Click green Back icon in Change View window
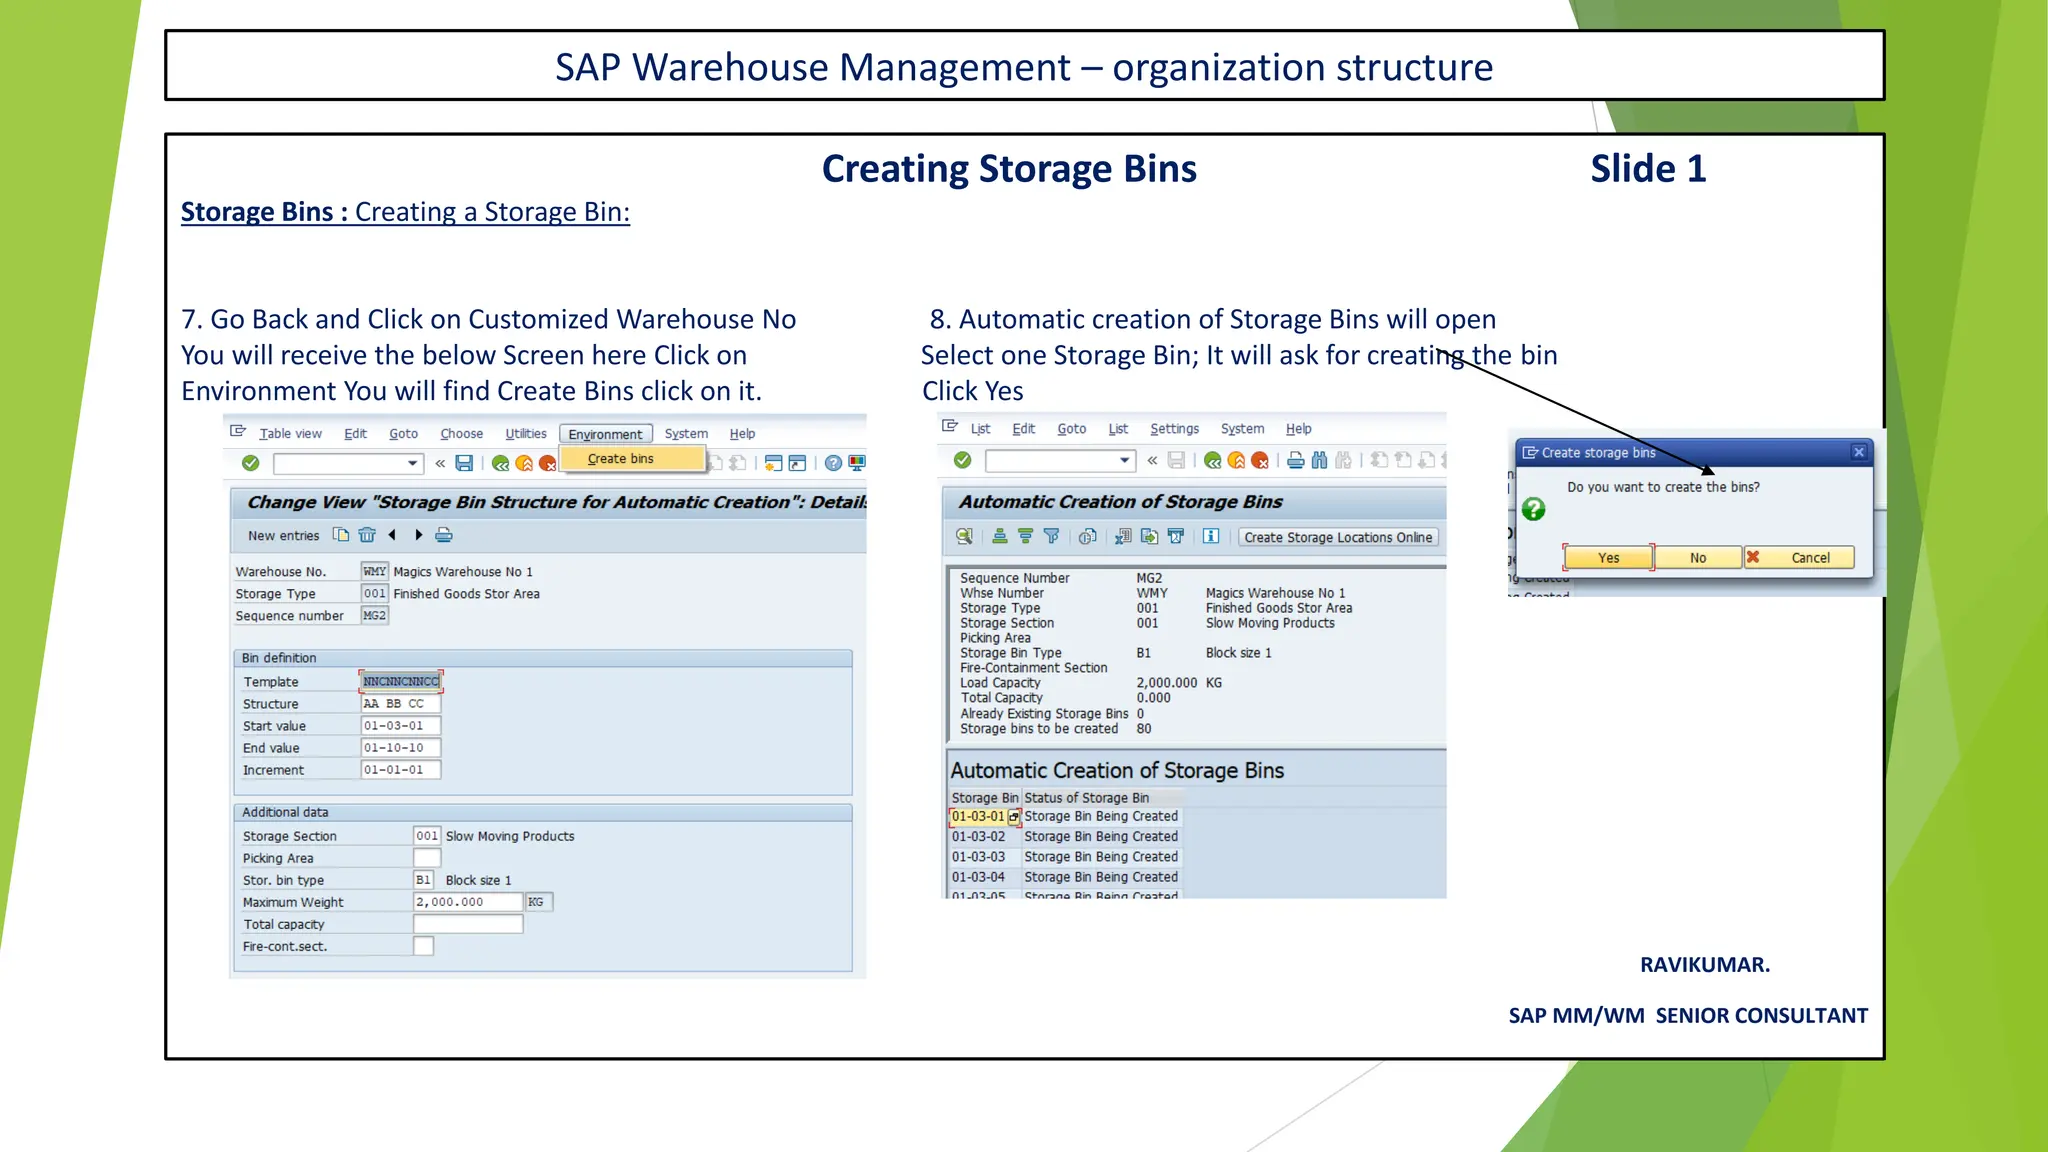2048x1152 pixels. pos(500,463)
